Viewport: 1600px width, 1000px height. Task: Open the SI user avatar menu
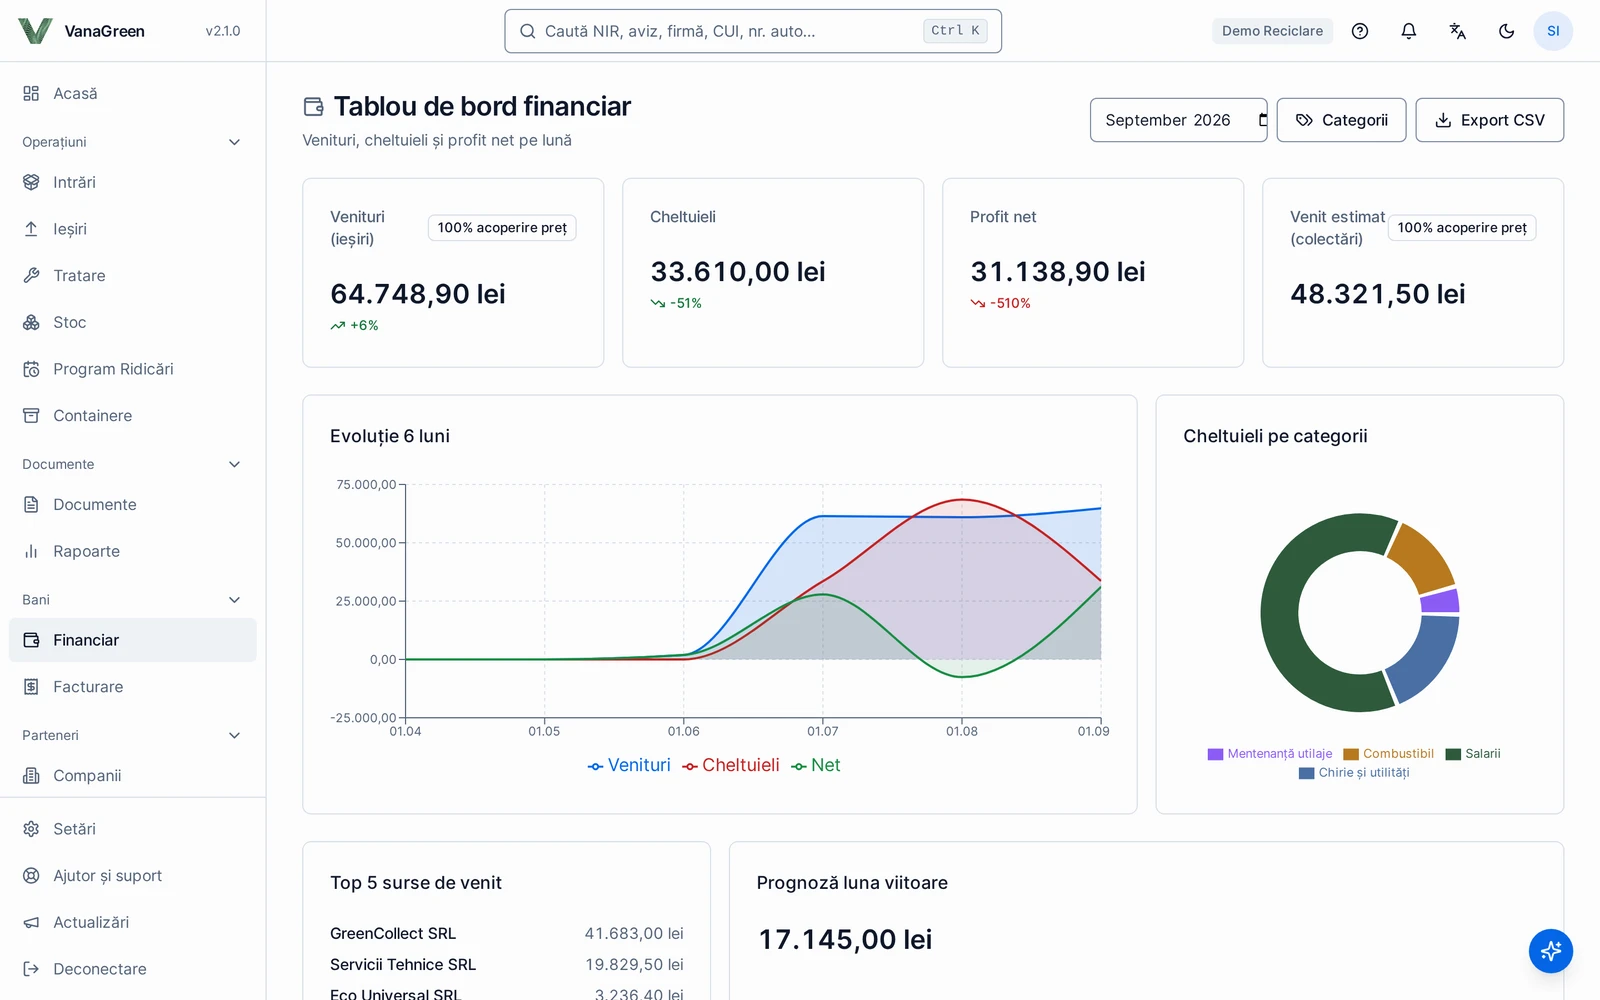(1553, 31)
